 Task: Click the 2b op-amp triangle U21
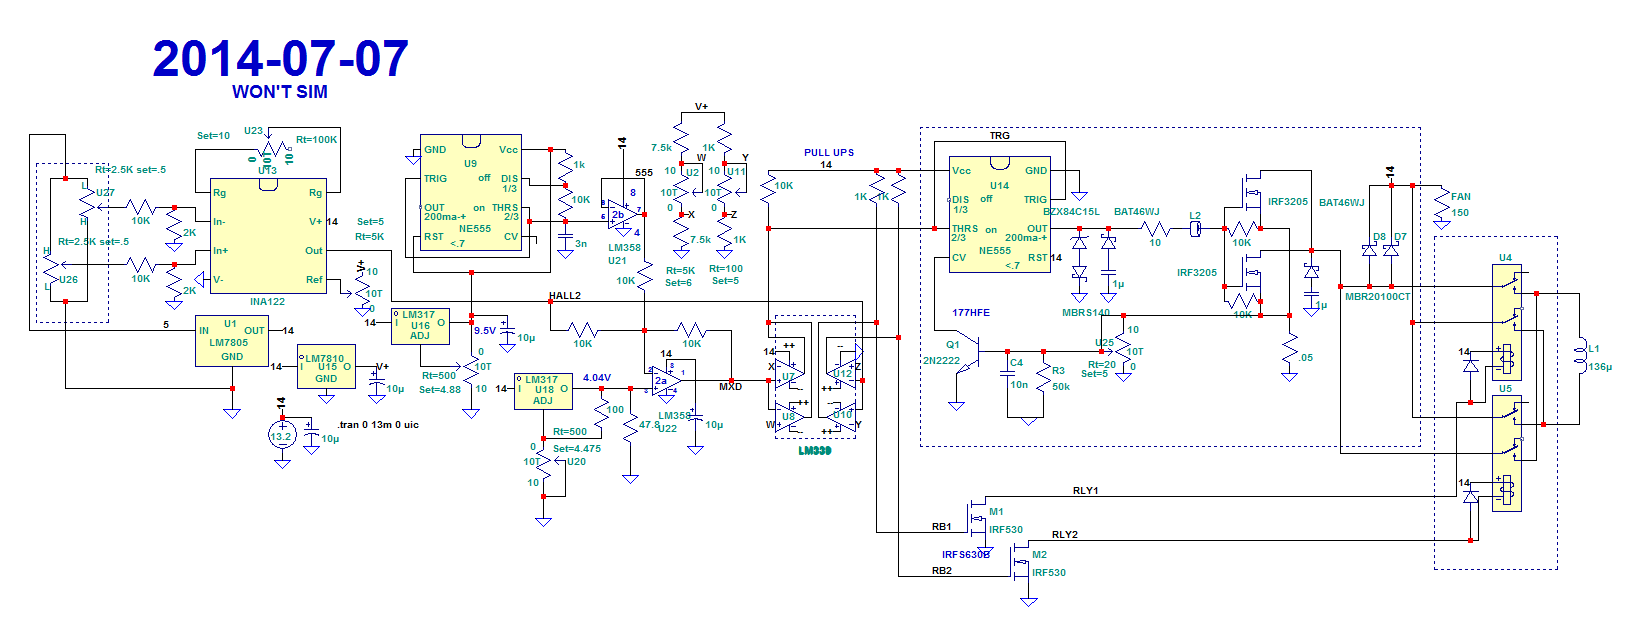pyautogui.click(x=621, y=214)
